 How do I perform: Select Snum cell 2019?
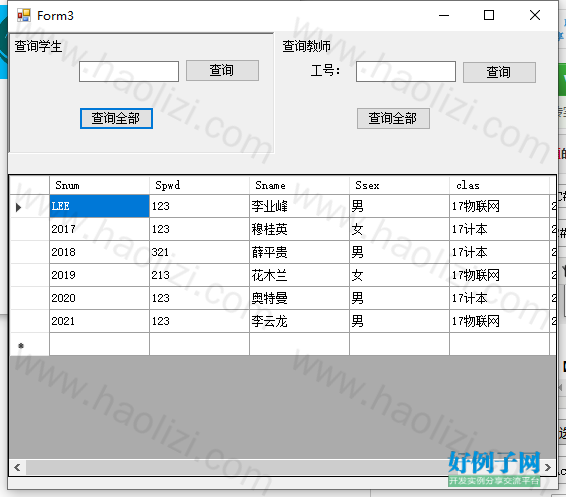pyautogui.click(x=99, y=275)
